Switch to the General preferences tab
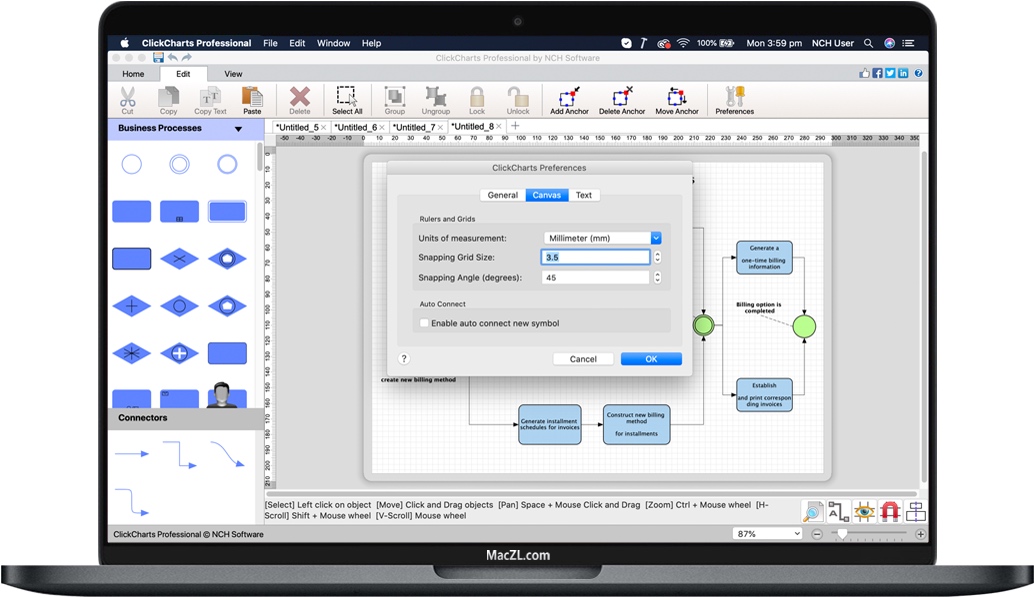The height and width of the screenshot is (597, 1034). coord(503,195)
